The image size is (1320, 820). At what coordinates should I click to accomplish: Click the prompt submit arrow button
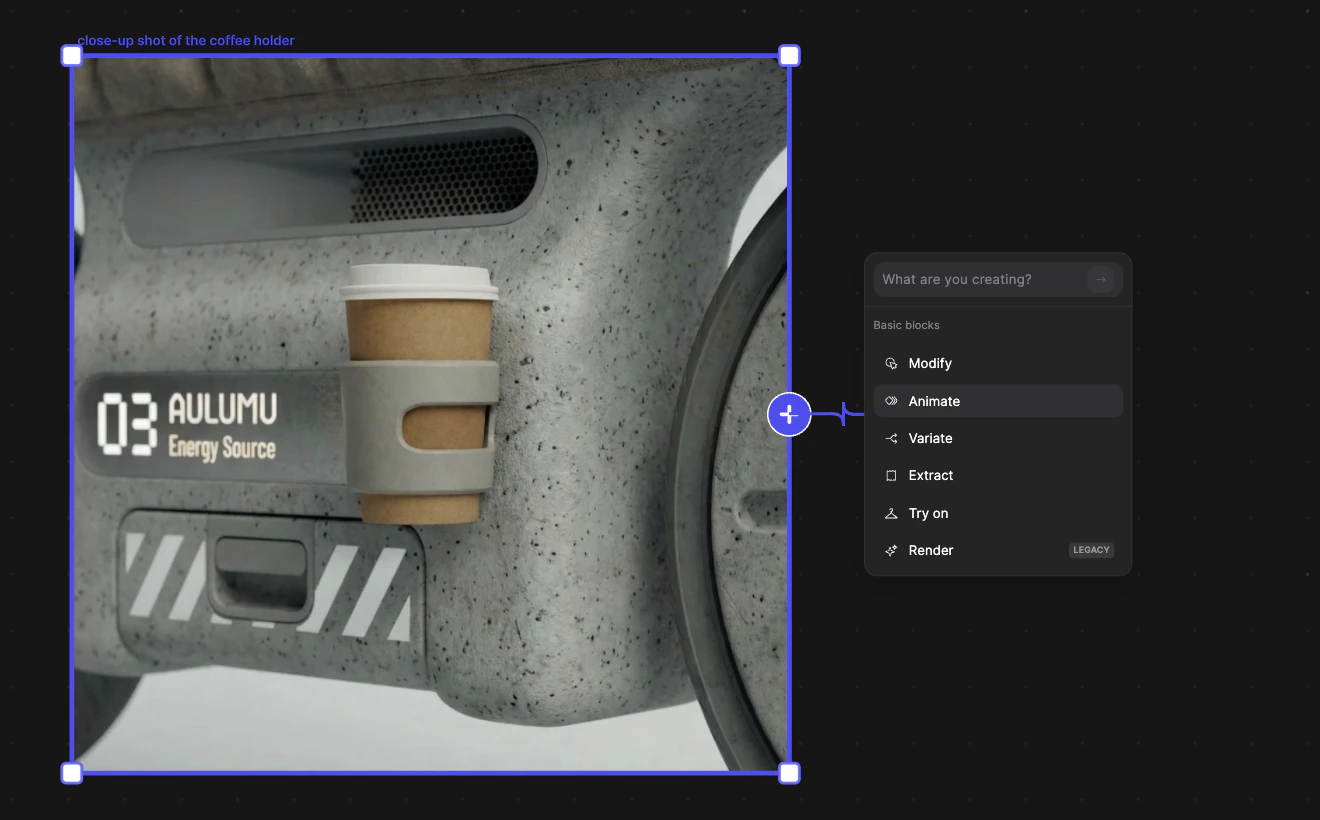(1100, 280)
